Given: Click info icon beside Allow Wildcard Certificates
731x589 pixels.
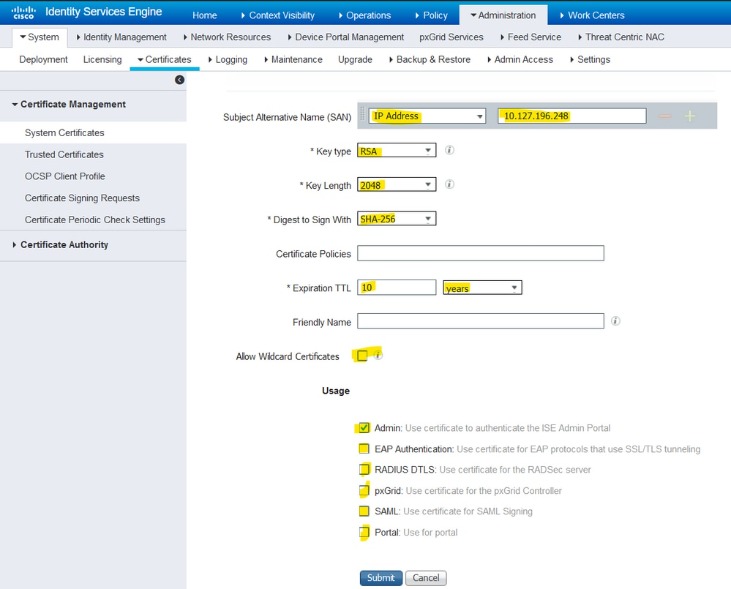Looking at the screenshot, I should [x=378, y=355].
